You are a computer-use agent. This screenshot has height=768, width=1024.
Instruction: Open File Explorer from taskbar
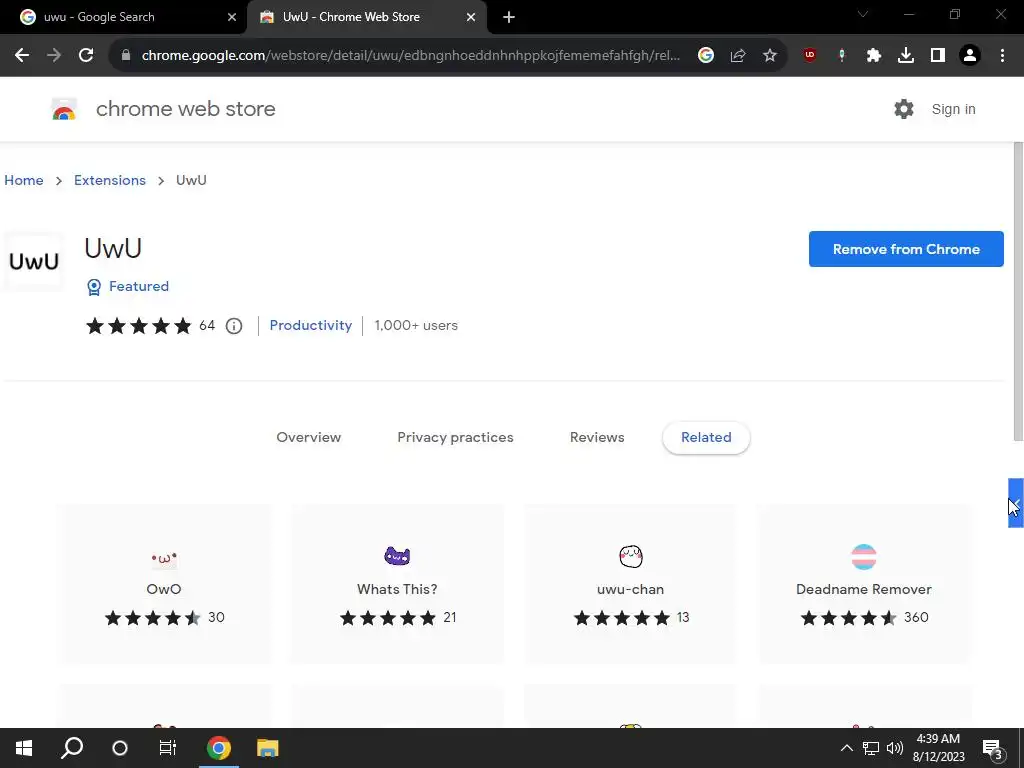click(x=267, y=748)
